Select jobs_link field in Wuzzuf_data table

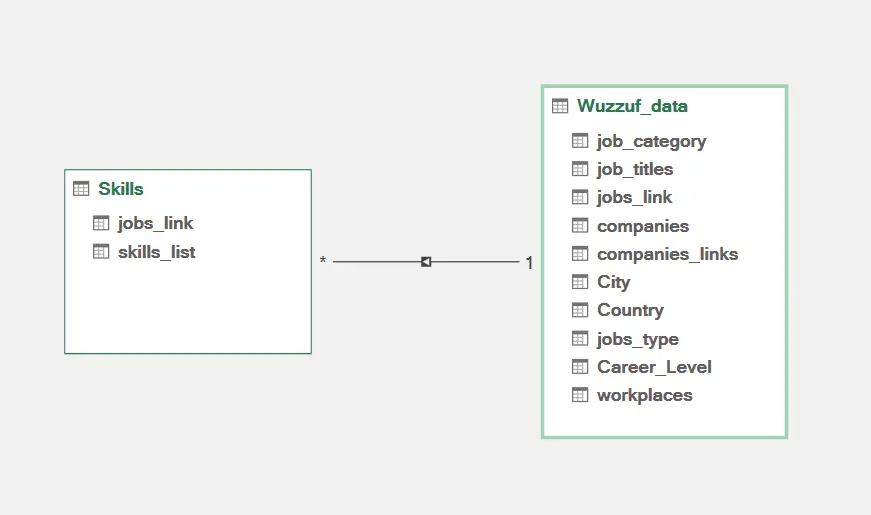(x=634, y=197)
